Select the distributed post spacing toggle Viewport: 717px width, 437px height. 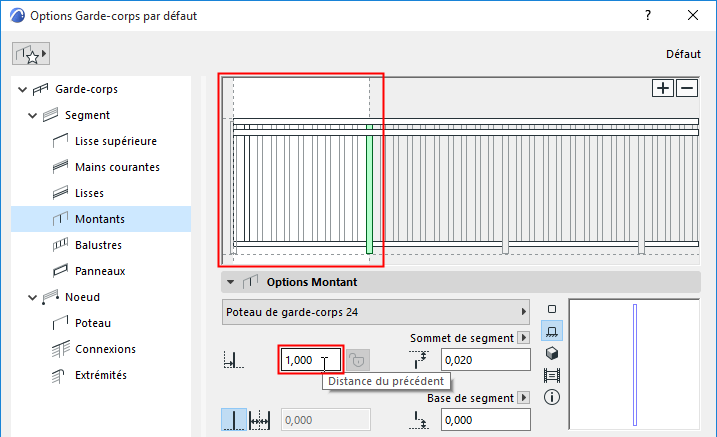(260, 420)
